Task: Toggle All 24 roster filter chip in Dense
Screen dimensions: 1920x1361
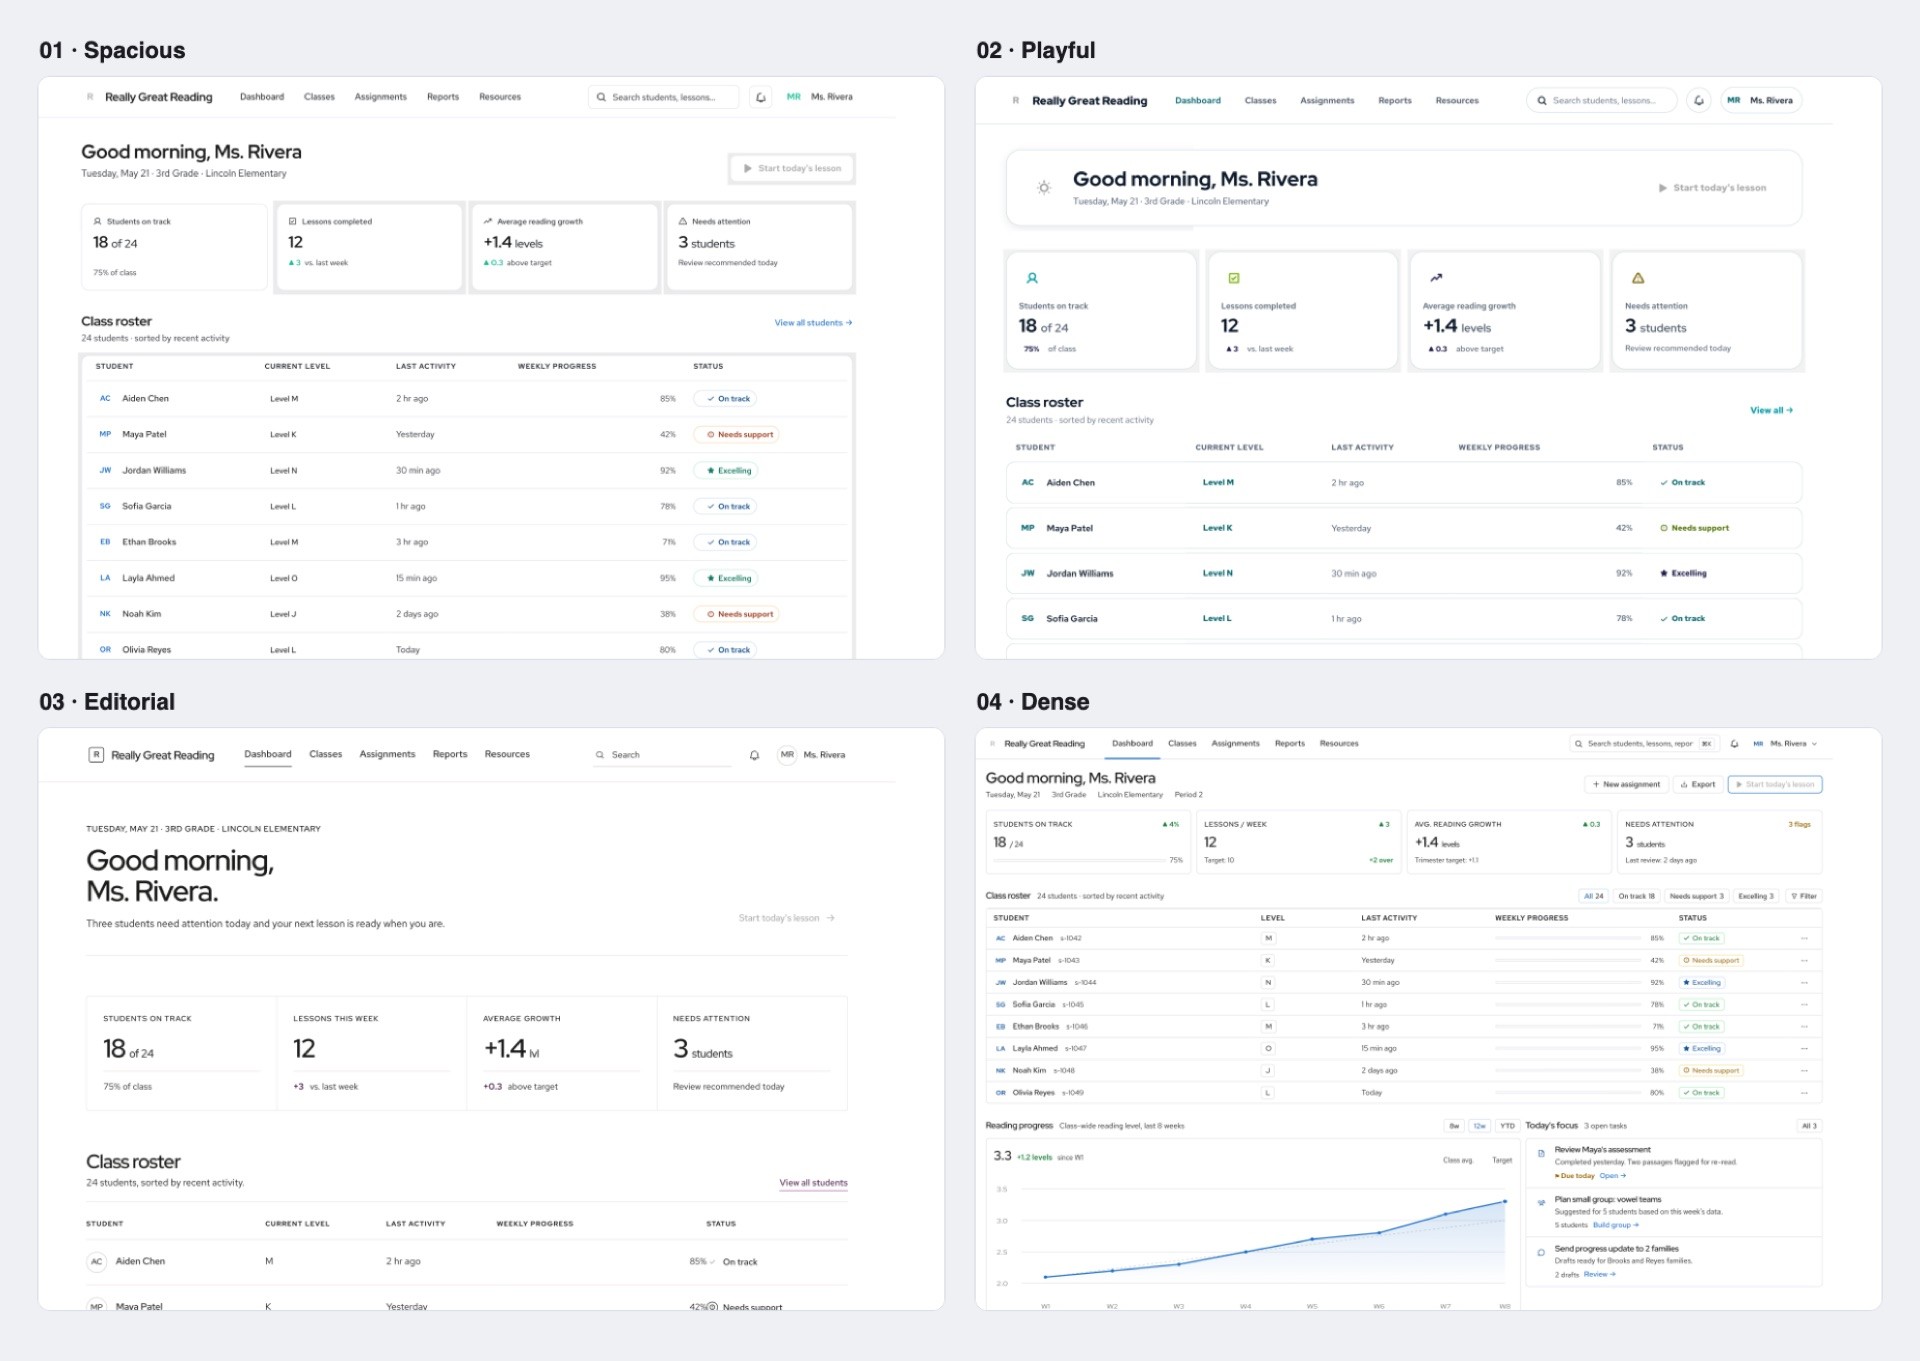Action: (1593, 896)
